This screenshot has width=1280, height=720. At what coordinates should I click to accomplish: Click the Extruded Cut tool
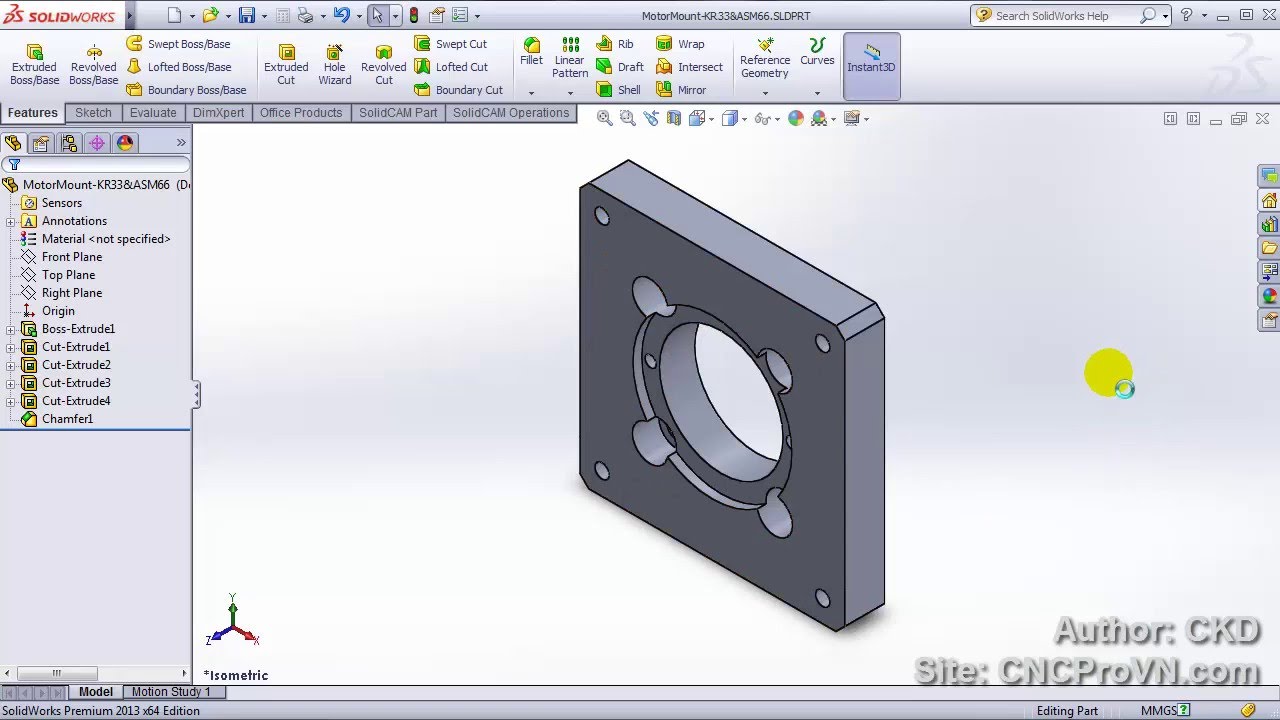click(286, 65)
